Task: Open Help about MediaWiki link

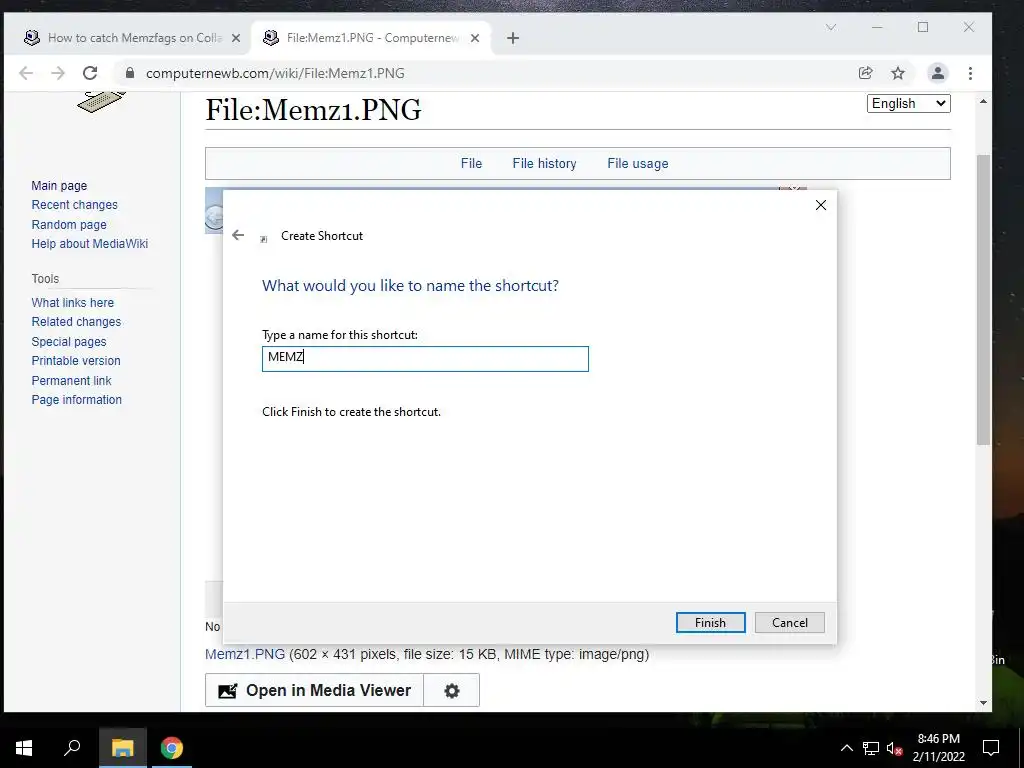Action: click(x=89, y=244)
